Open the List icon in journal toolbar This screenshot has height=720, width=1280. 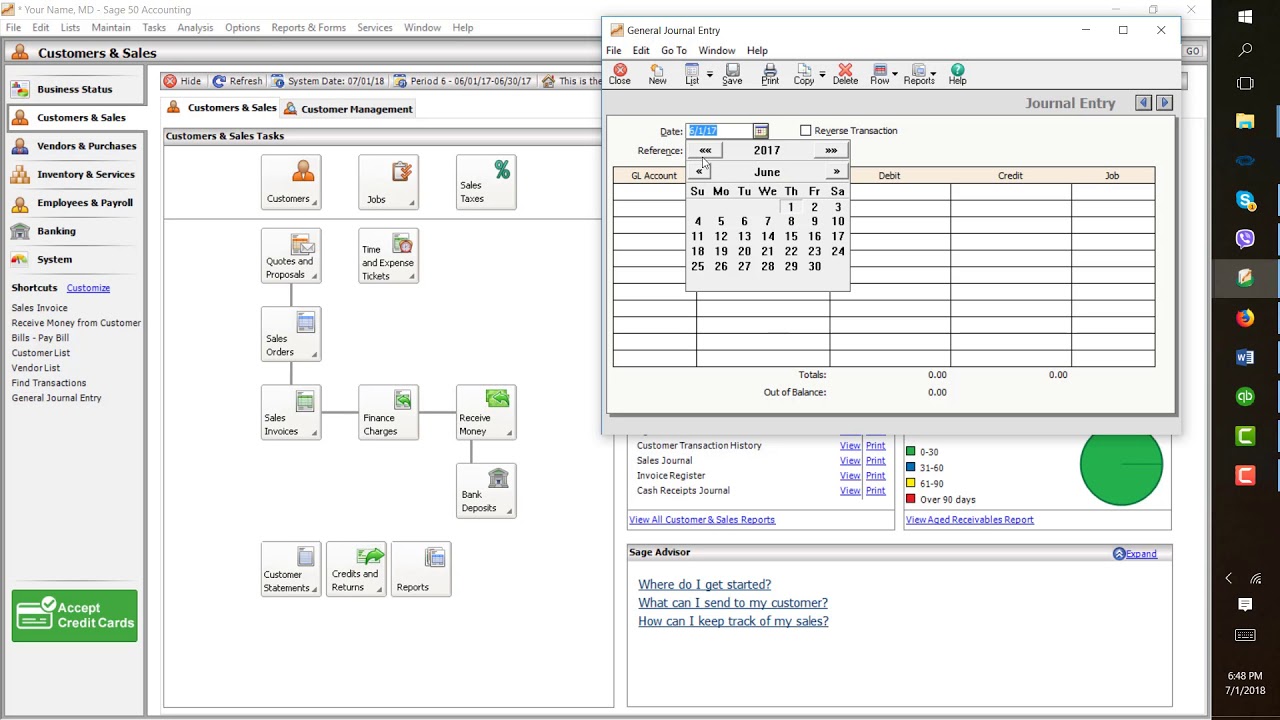(x=692, y=74)
